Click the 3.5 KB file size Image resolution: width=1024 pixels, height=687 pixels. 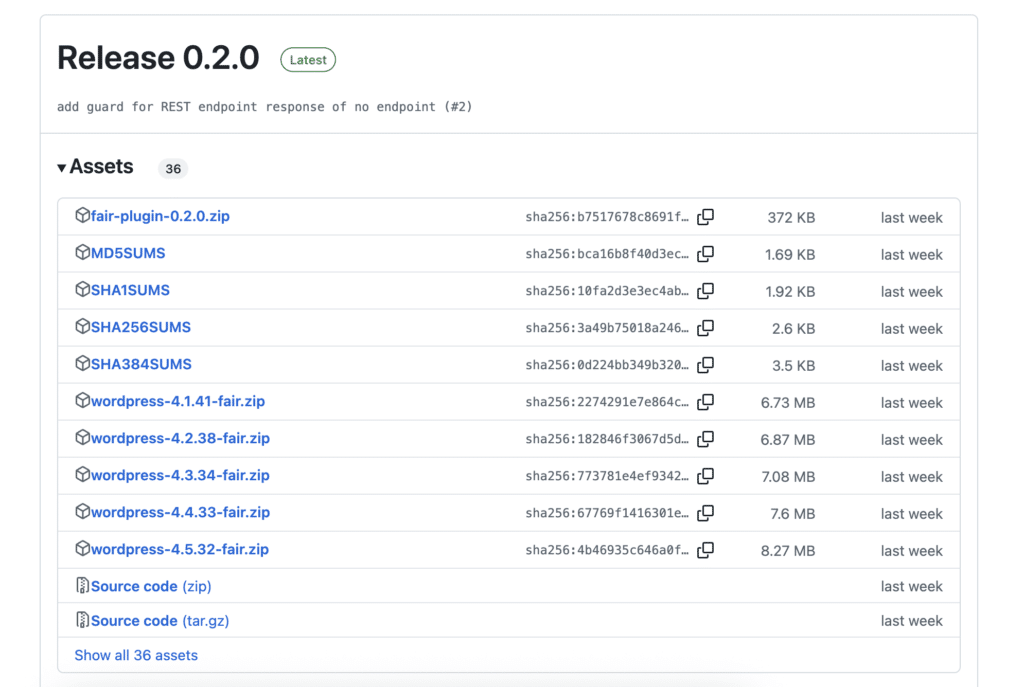click(793, 366)
